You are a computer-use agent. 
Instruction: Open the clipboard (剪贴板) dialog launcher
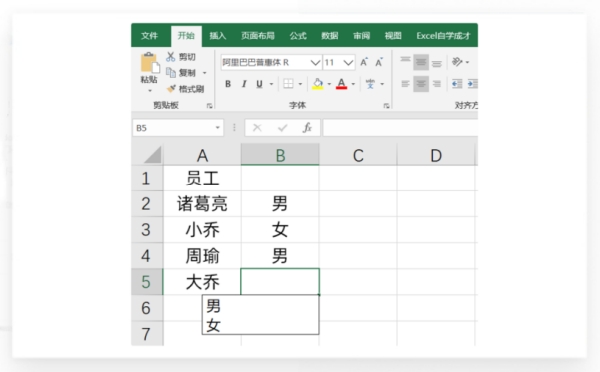coord(209,106)
